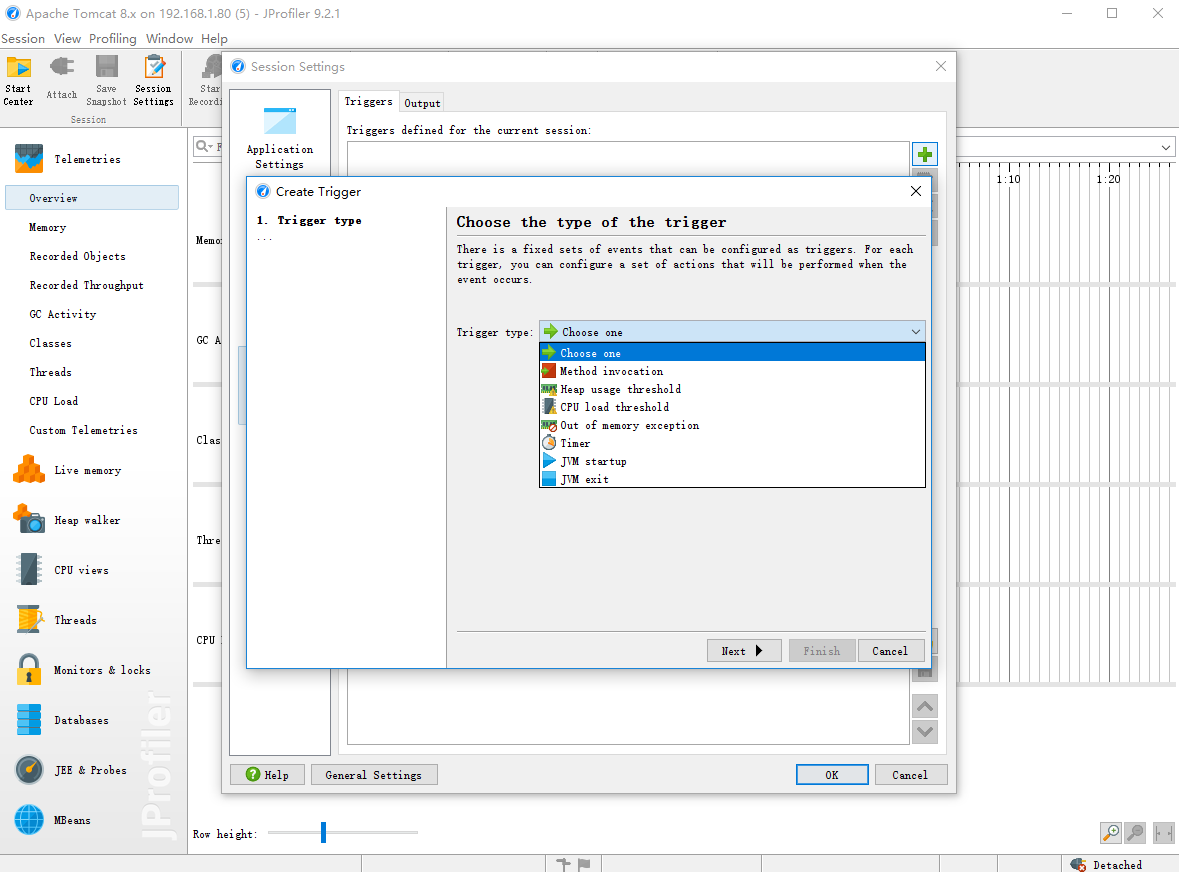Viewport: 1179px width, 872px height.
Task: Click the zoom-out magnifier in timeline corner
Action: pyautogui.click(x=1135, y=833)
